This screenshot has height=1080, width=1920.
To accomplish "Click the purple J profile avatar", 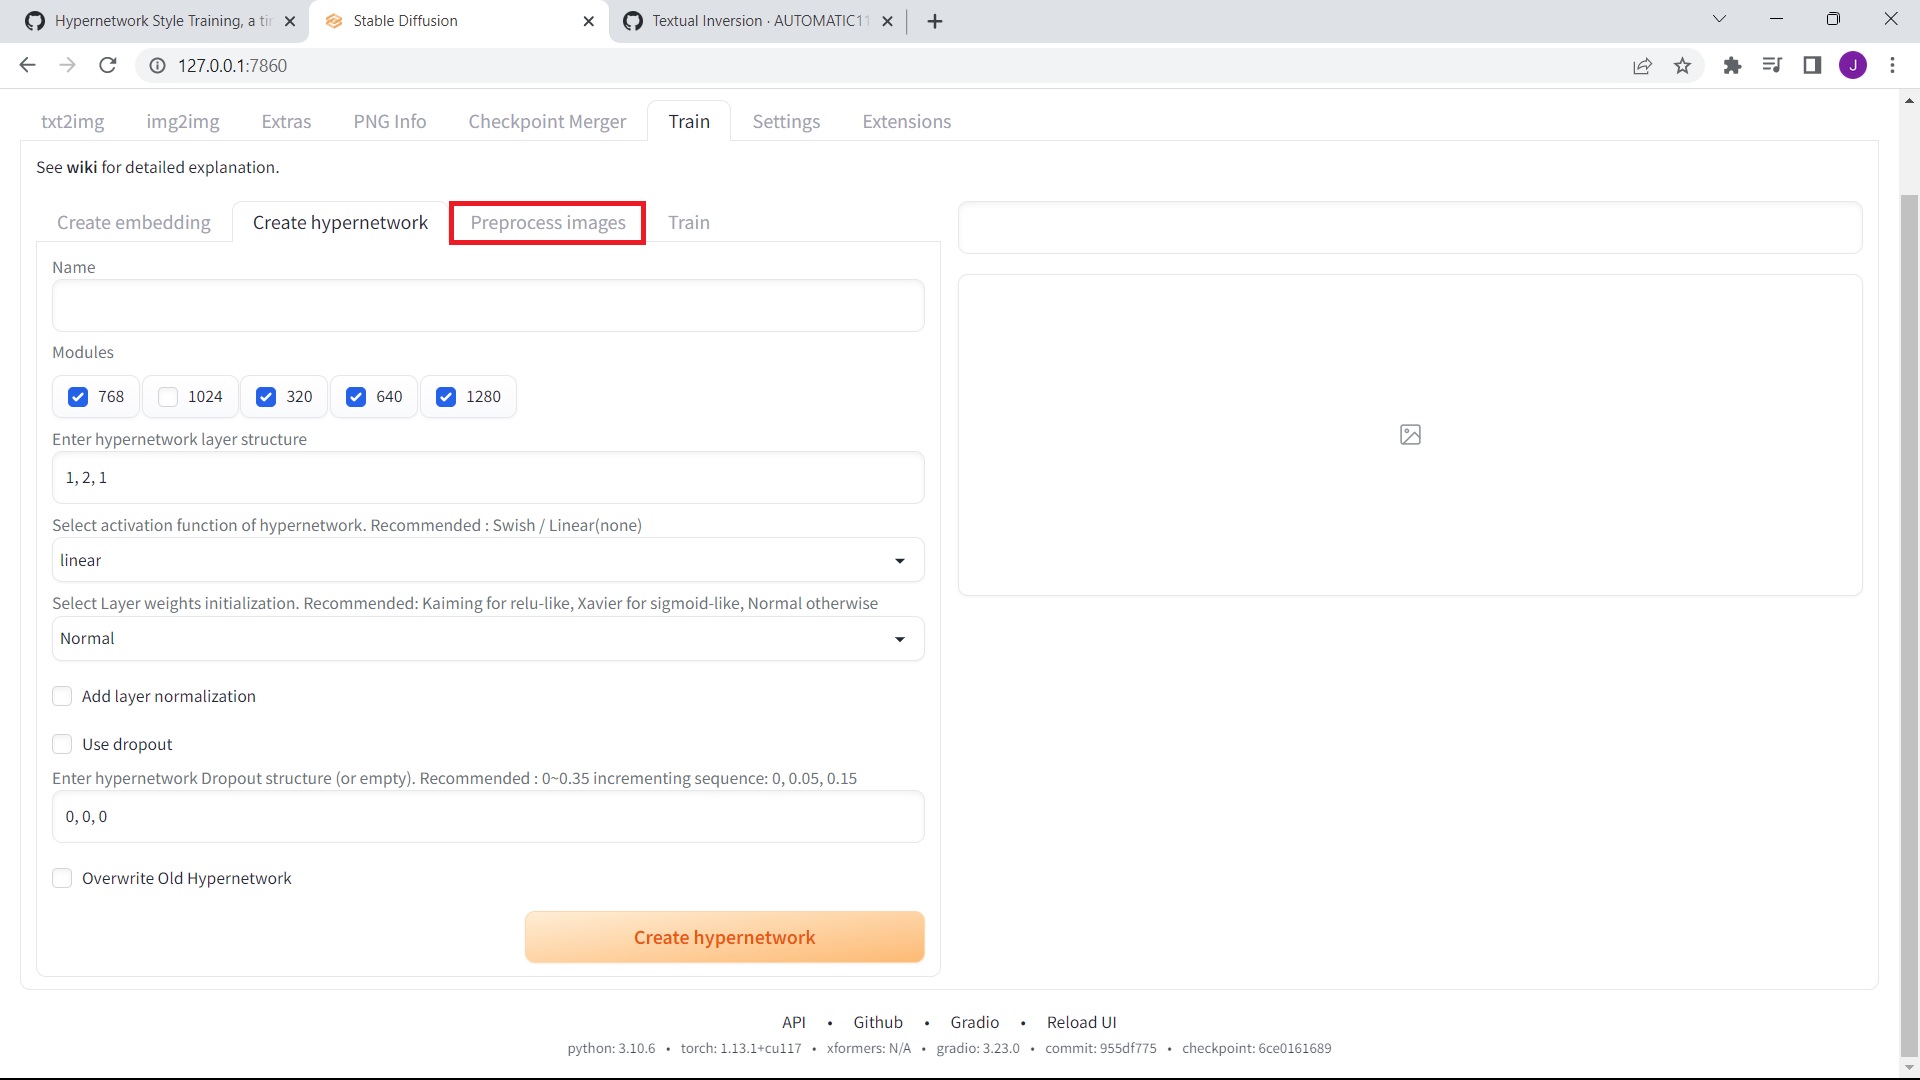I will pos(1852,65).
